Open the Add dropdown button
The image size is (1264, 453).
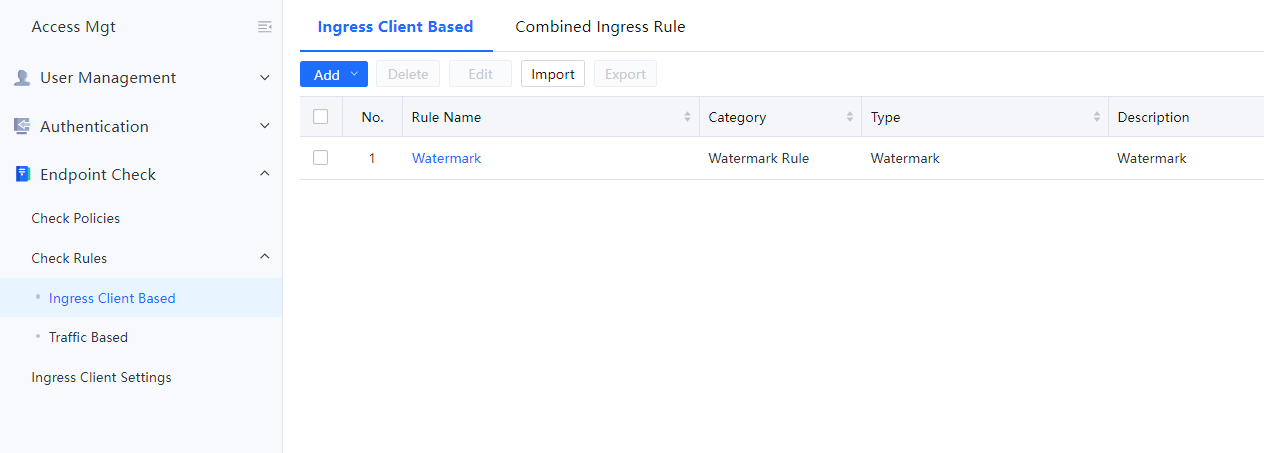tap(334, 74)
